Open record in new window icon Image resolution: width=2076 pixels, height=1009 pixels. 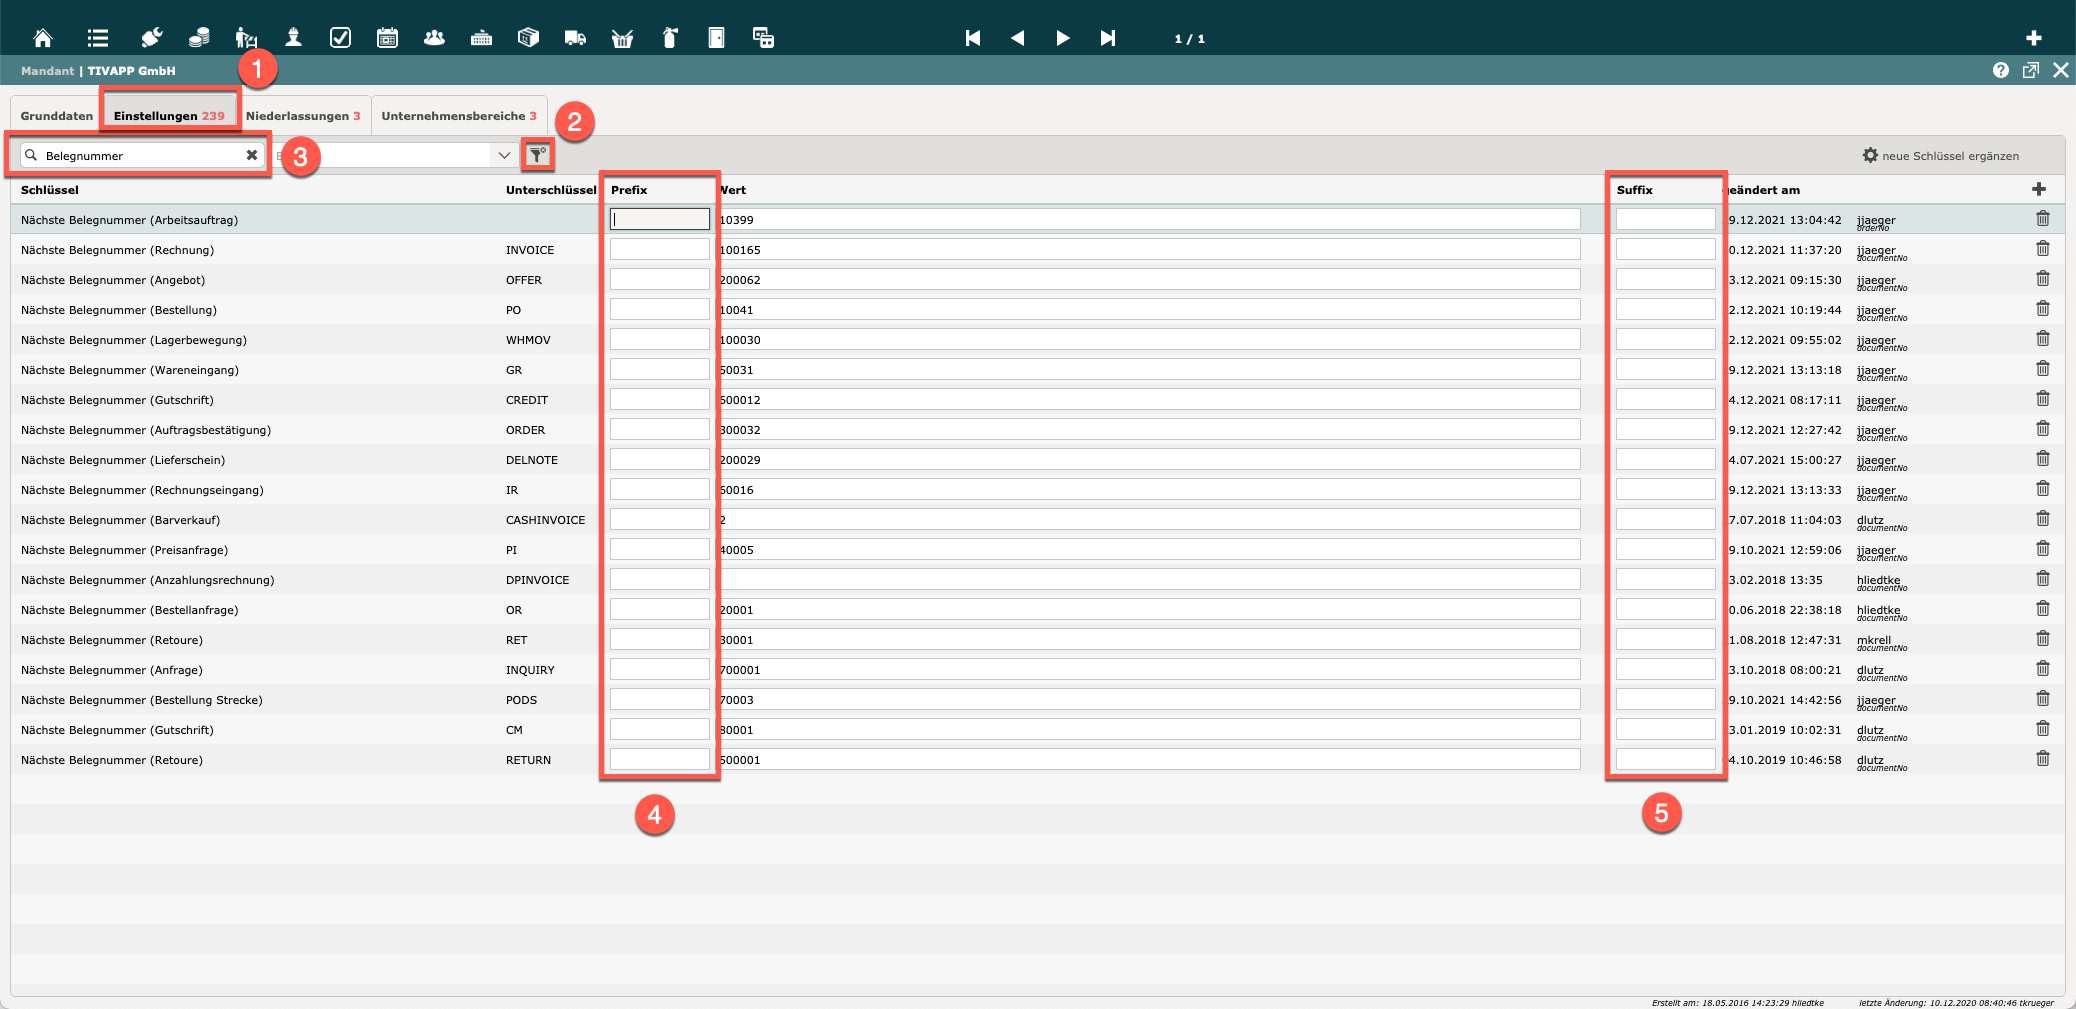click(x=2030, y=70)
